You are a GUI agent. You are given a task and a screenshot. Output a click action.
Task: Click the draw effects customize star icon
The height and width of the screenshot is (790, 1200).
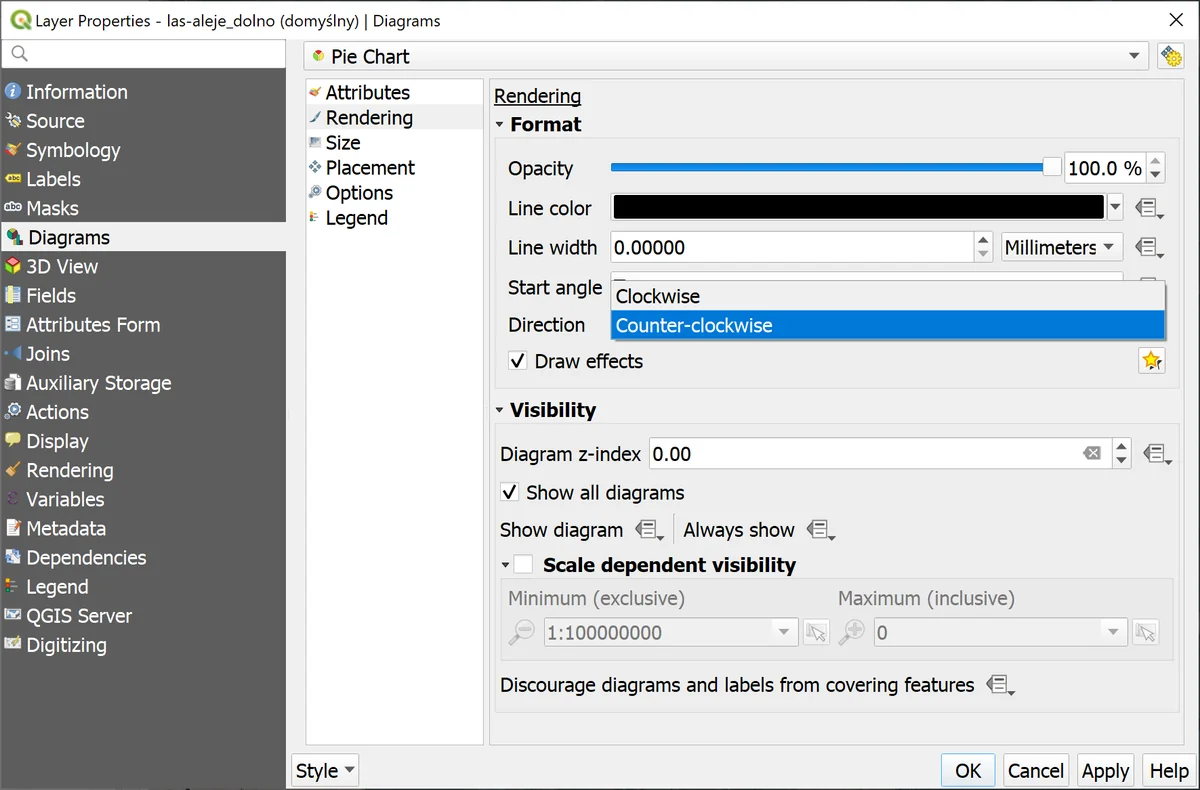(1151, 361)
